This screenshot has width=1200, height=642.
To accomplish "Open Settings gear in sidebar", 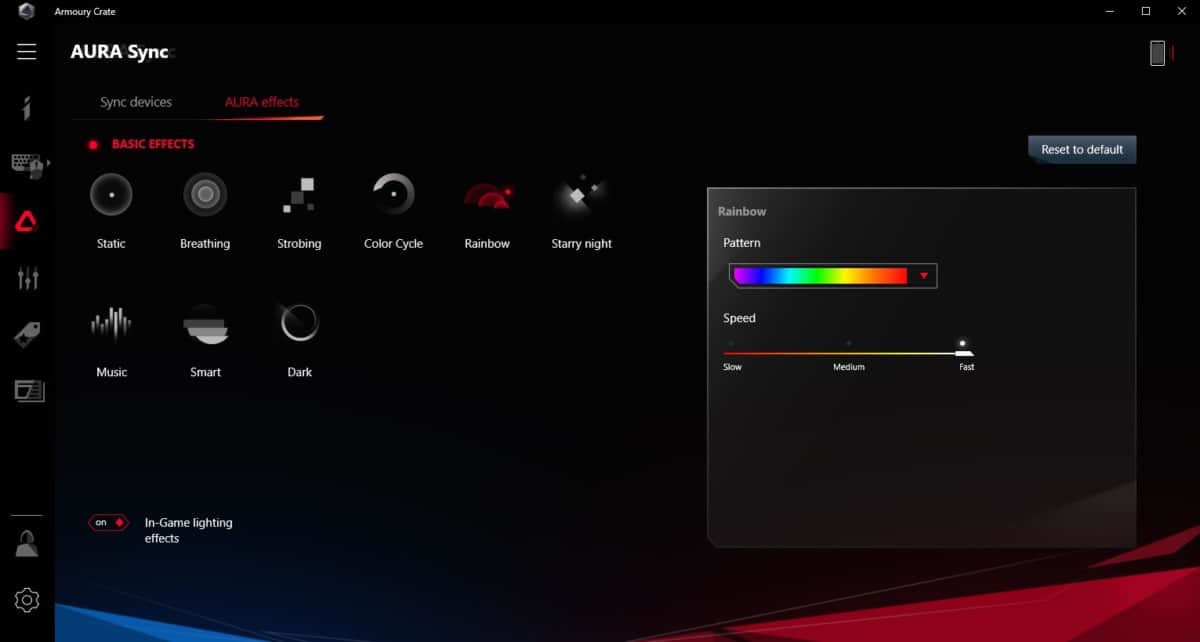I will point(27,600).
